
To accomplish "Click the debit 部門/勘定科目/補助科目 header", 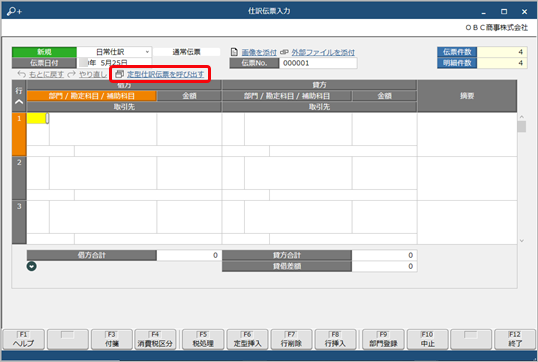I will click(92, 96).
